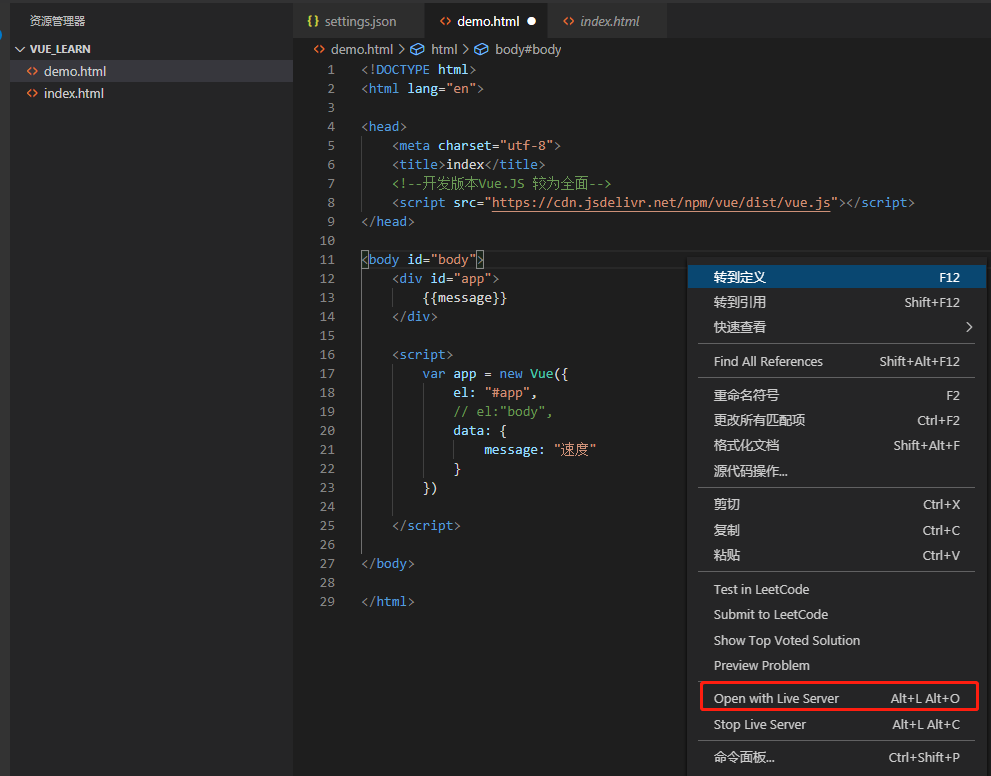Viewport: 991px width, 776px height.
Task: Collapse the VUE_LEARN folder in Explorer
Action: pyautogui.click(x=21, y=48)
